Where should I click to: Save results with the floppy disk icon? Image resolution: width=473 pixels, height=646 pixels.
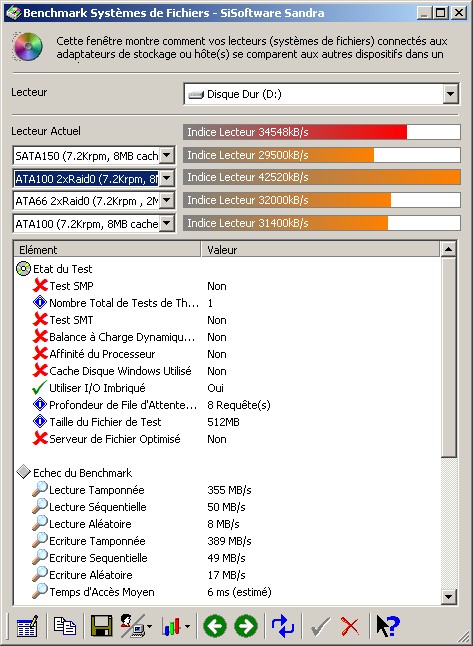[x=101, y=626]
